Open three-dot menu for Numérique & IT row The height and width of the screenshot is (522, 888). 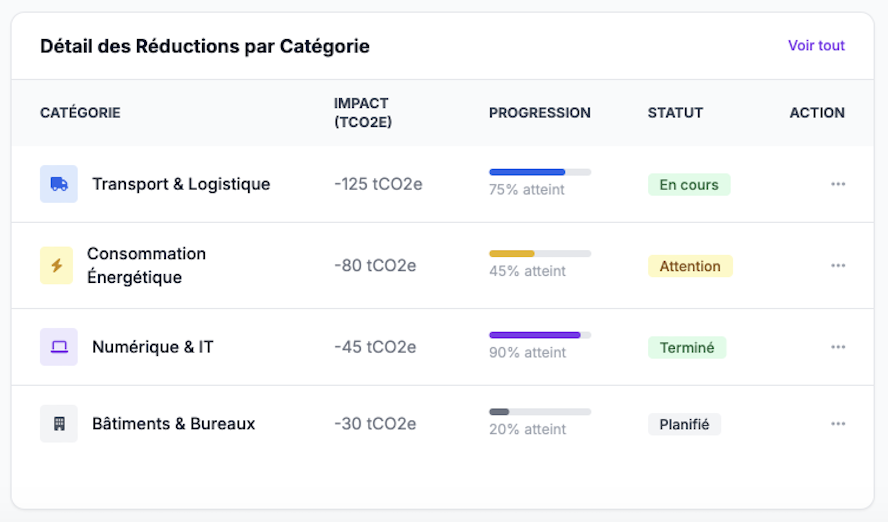(x=838, y=347)
